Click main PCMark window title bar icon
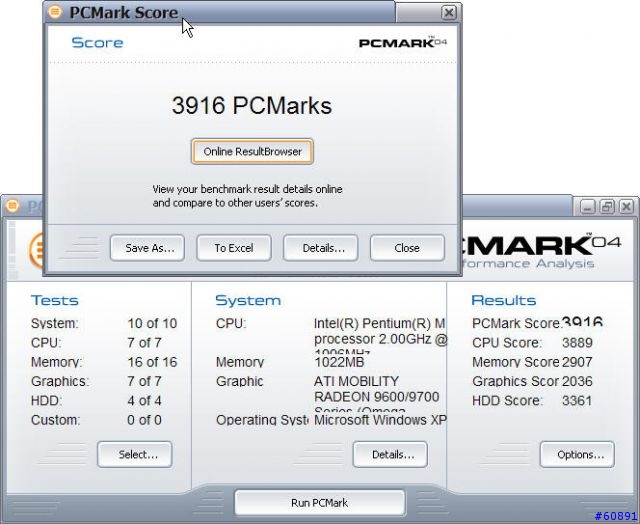The image size is (640, 524). (x=12, y=206)
